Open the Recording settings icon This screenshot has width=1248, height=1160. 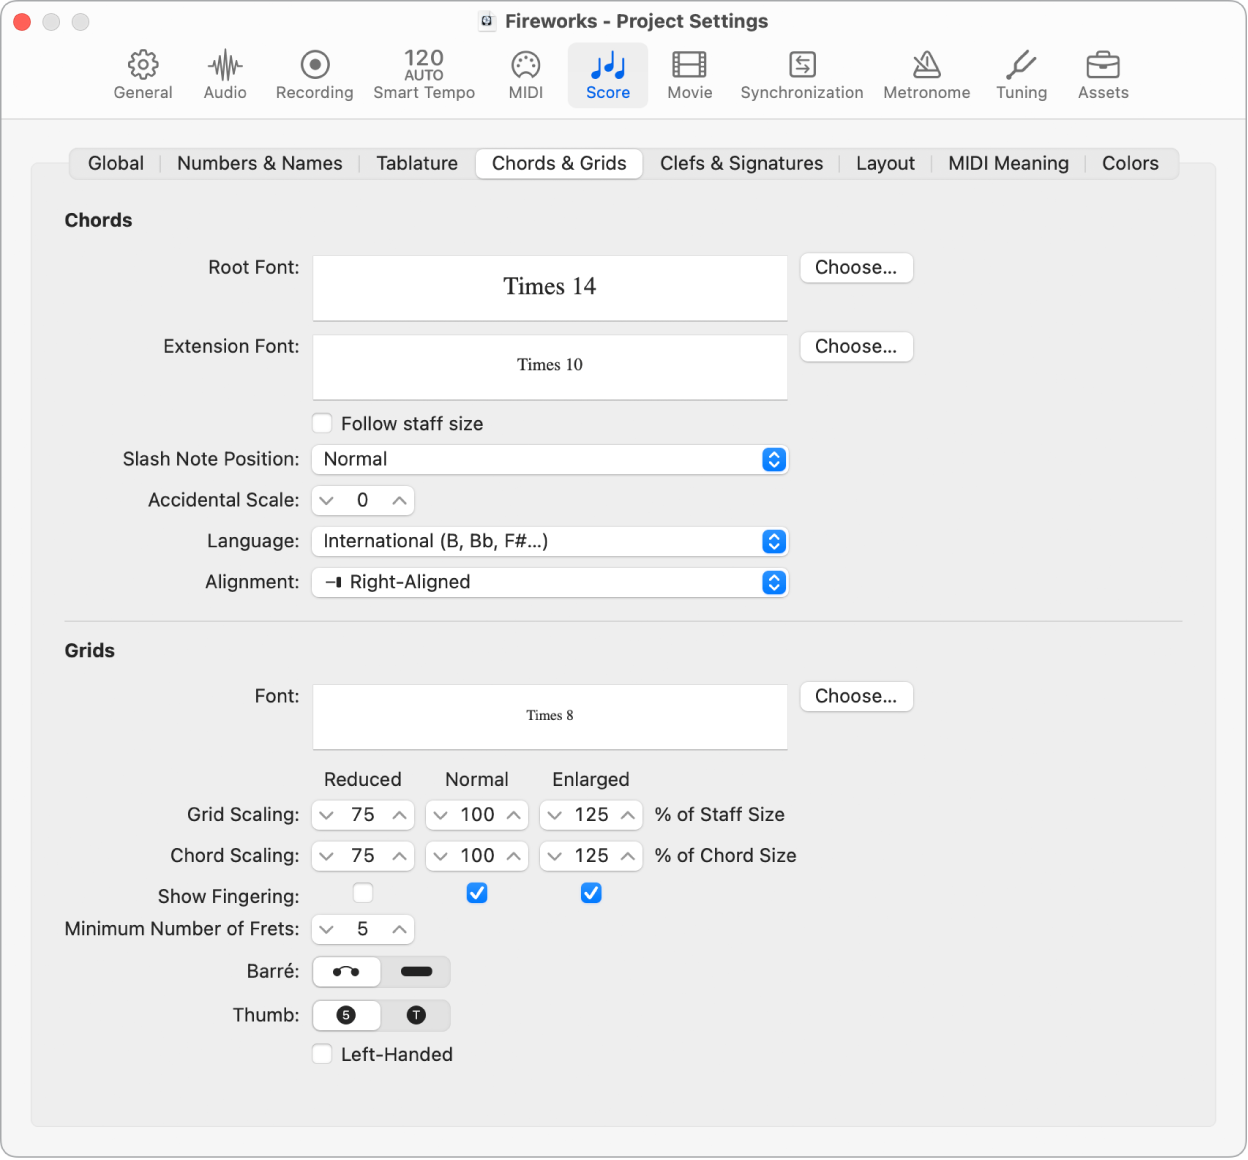[x=314, y=75]
